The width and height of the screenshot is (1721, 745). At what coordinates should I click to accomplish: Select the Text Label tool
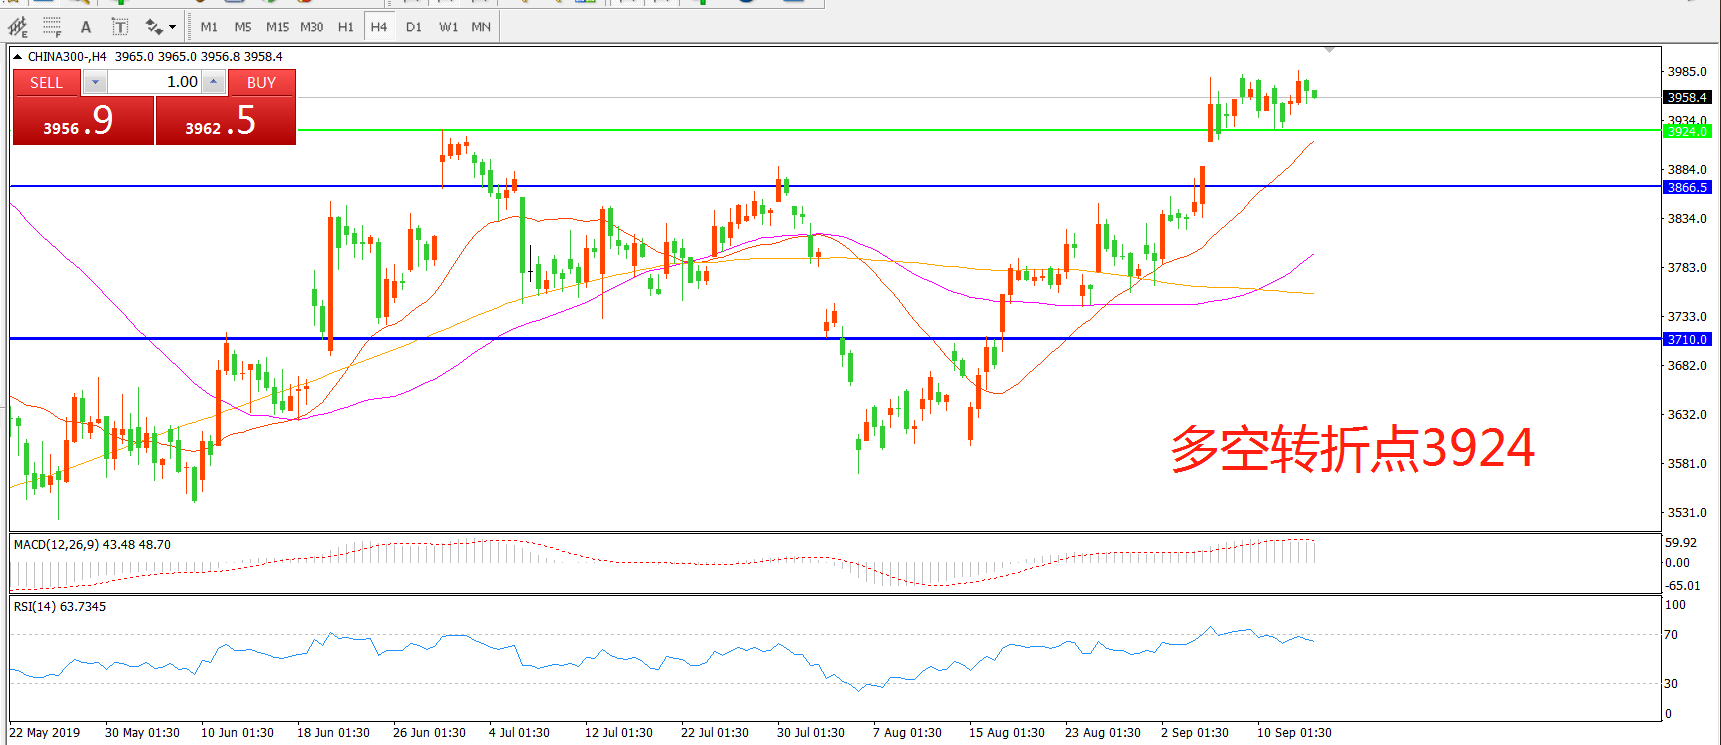pos(119,27)
